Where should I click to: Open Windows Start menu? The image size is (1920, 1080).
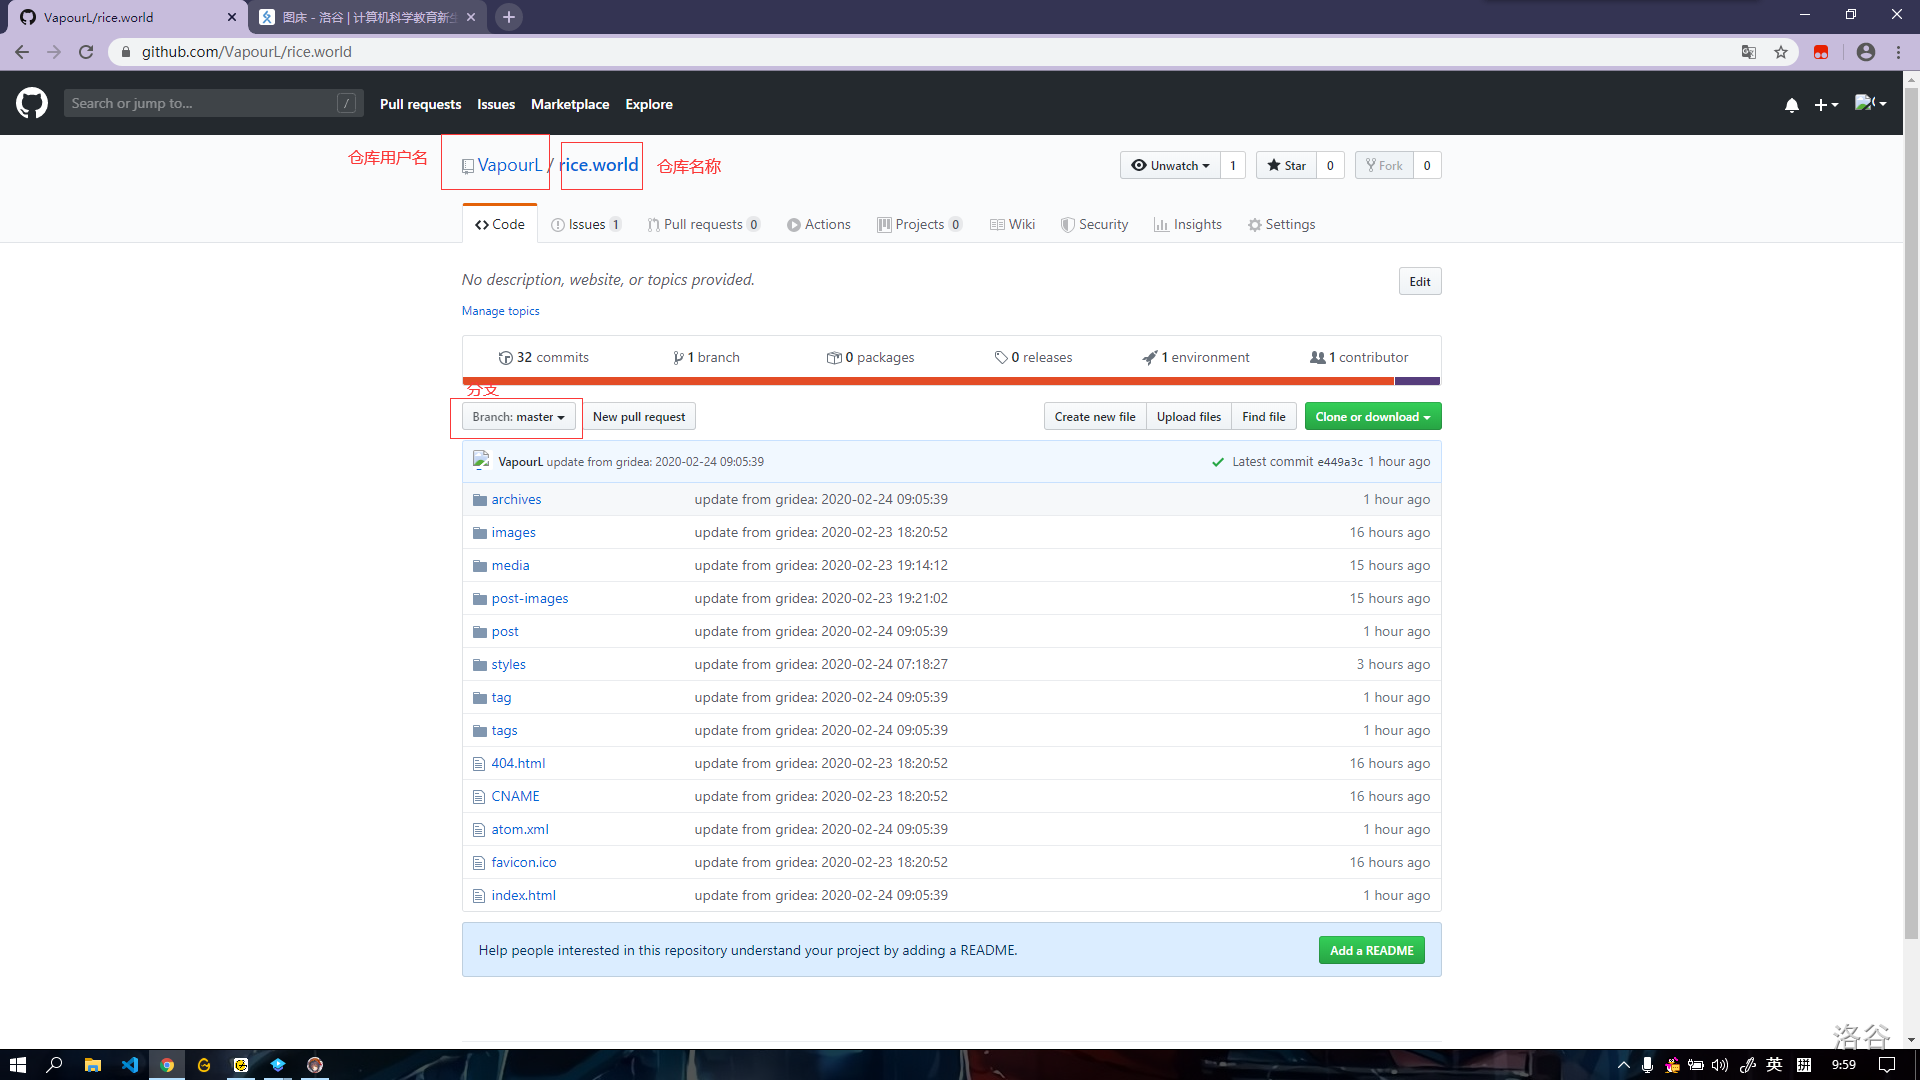18,1065
